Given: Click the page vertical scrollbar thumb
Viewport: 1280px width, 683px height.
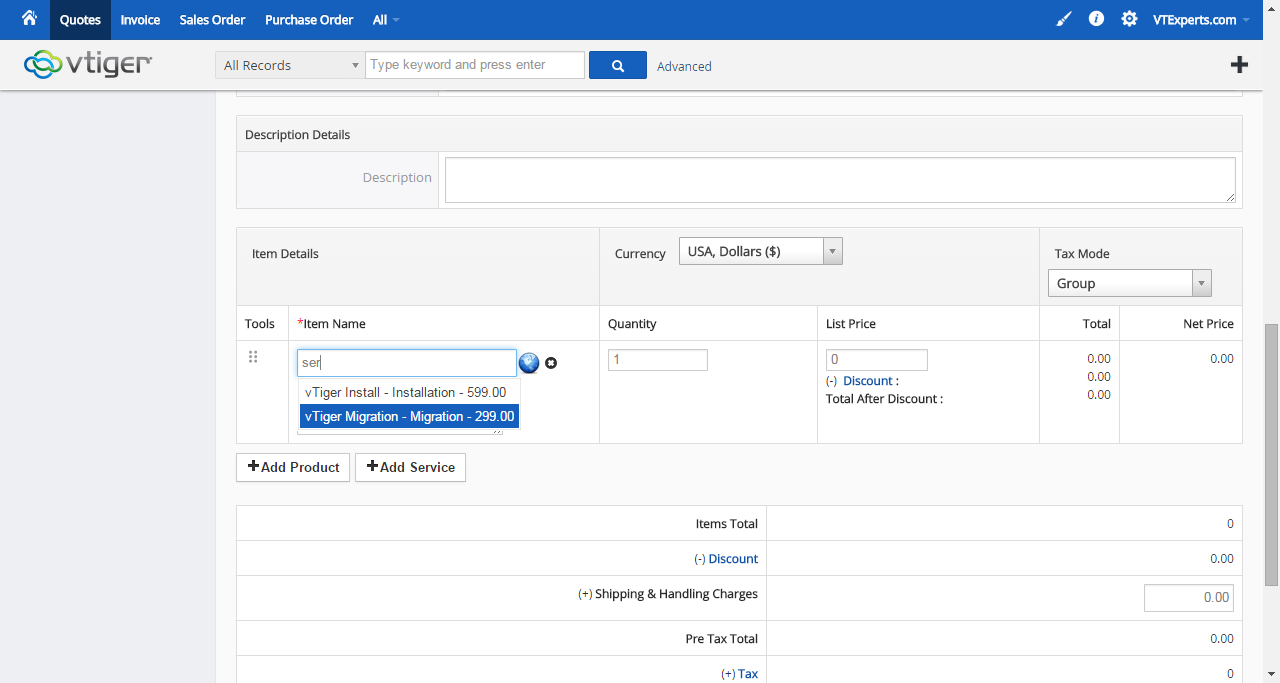Looking at the screenshot, I should pyautogui.click(x=1271, y=454).
